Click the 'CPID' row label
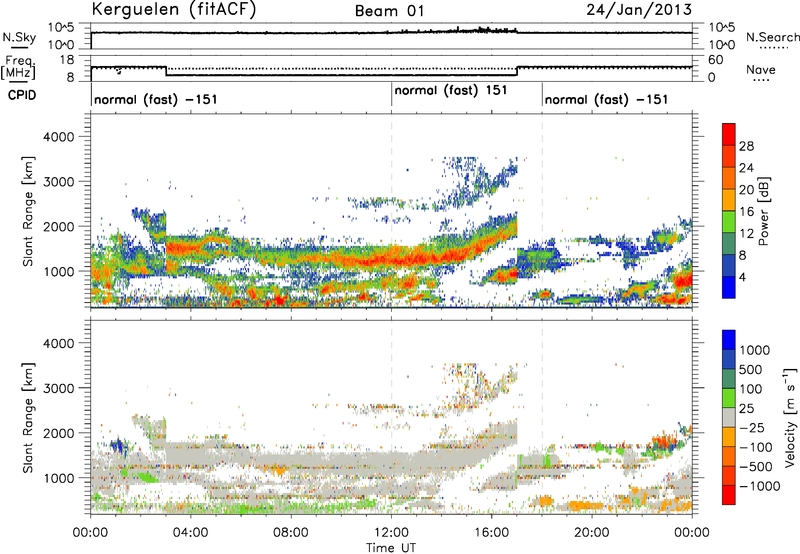 (22, 95)
